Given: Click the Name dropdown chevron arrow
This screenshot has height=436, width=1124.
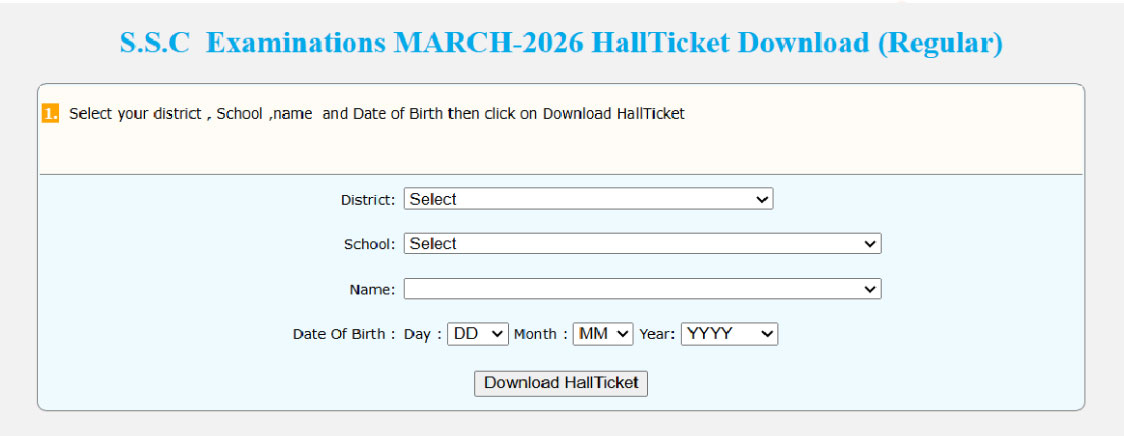Looking at the screenshot, I should click(x=870, y=289).
